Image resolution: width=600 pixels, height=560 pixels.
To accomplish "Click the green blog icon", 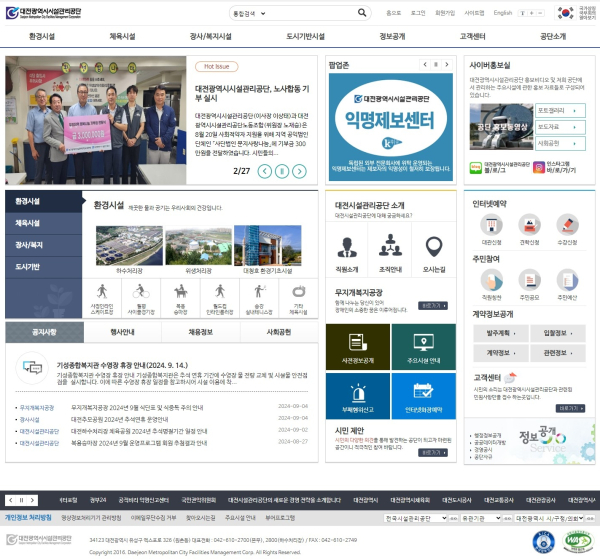I will (476, 168).
